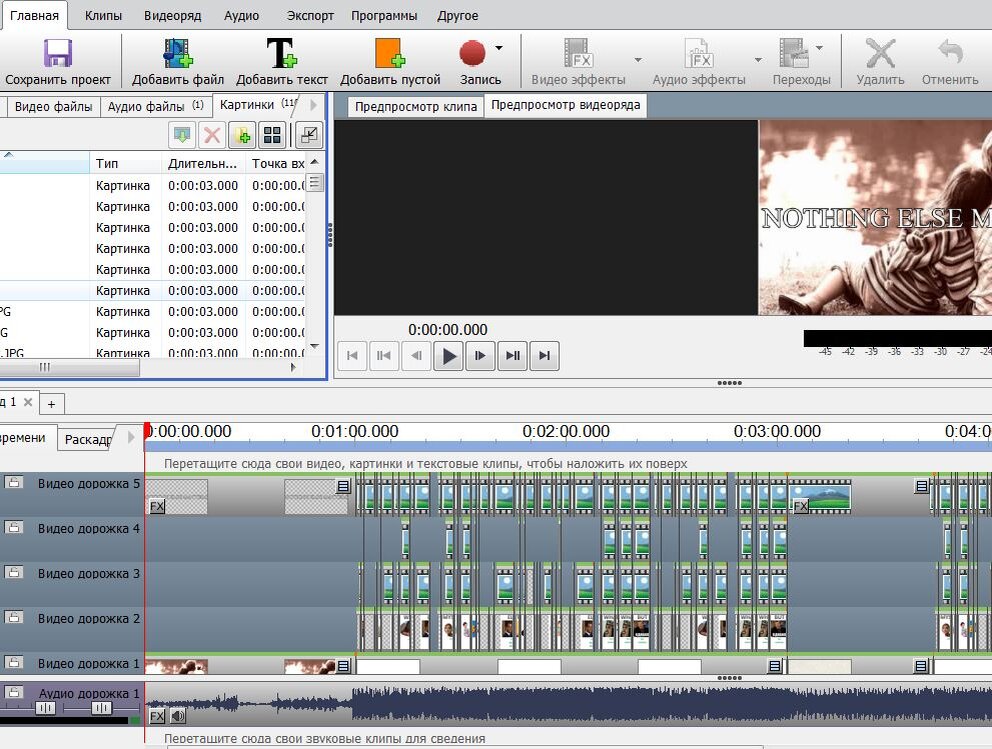Viewport: 992px width, 749px height.
Task: Switch to Видео файлы tab
Action: tap(53, 107)
